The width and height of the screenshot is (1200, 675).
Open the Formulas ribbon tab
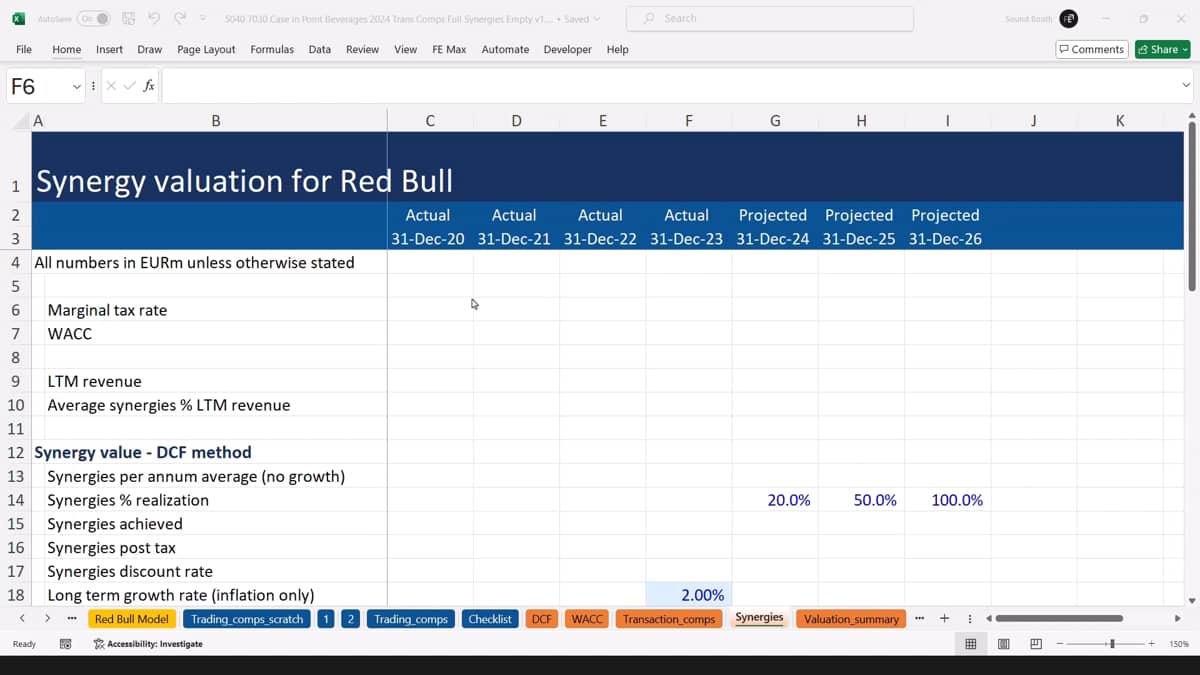(272, 49)
